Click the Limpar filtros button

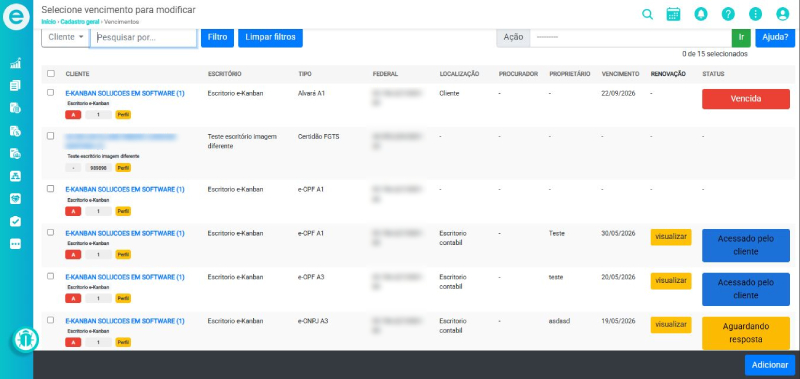click(x=270, y=37)
